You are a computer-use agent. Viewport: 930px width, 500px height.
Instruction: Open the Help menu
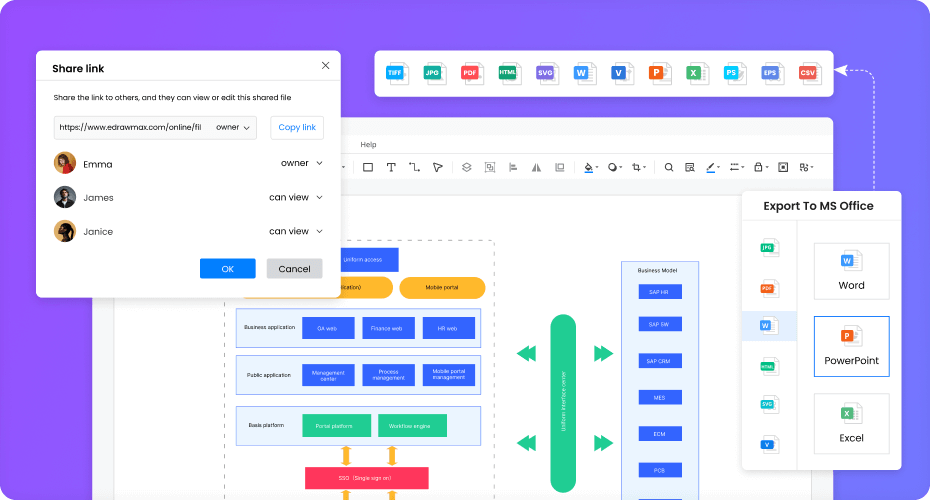click(368, 145)
